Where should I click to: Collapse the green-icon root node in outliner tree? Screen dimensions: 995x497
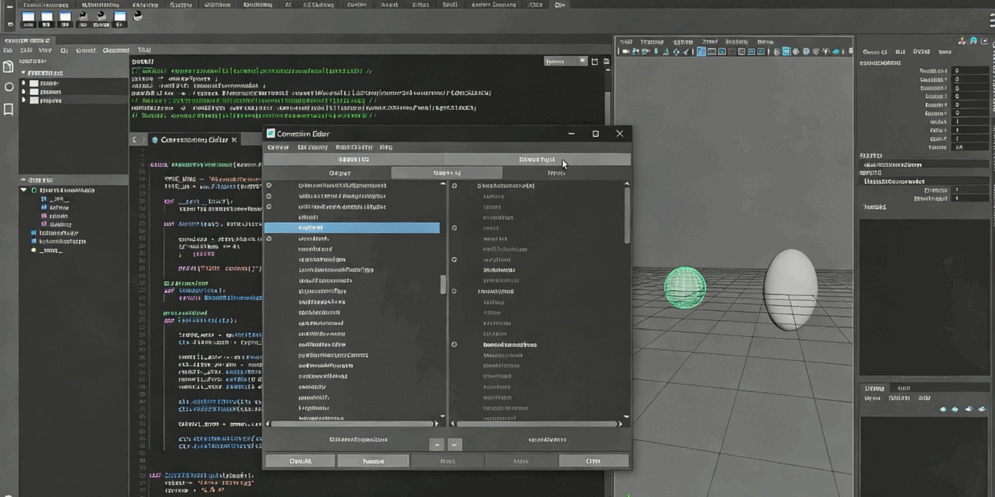pyautogui.click(x=24, y=189)
